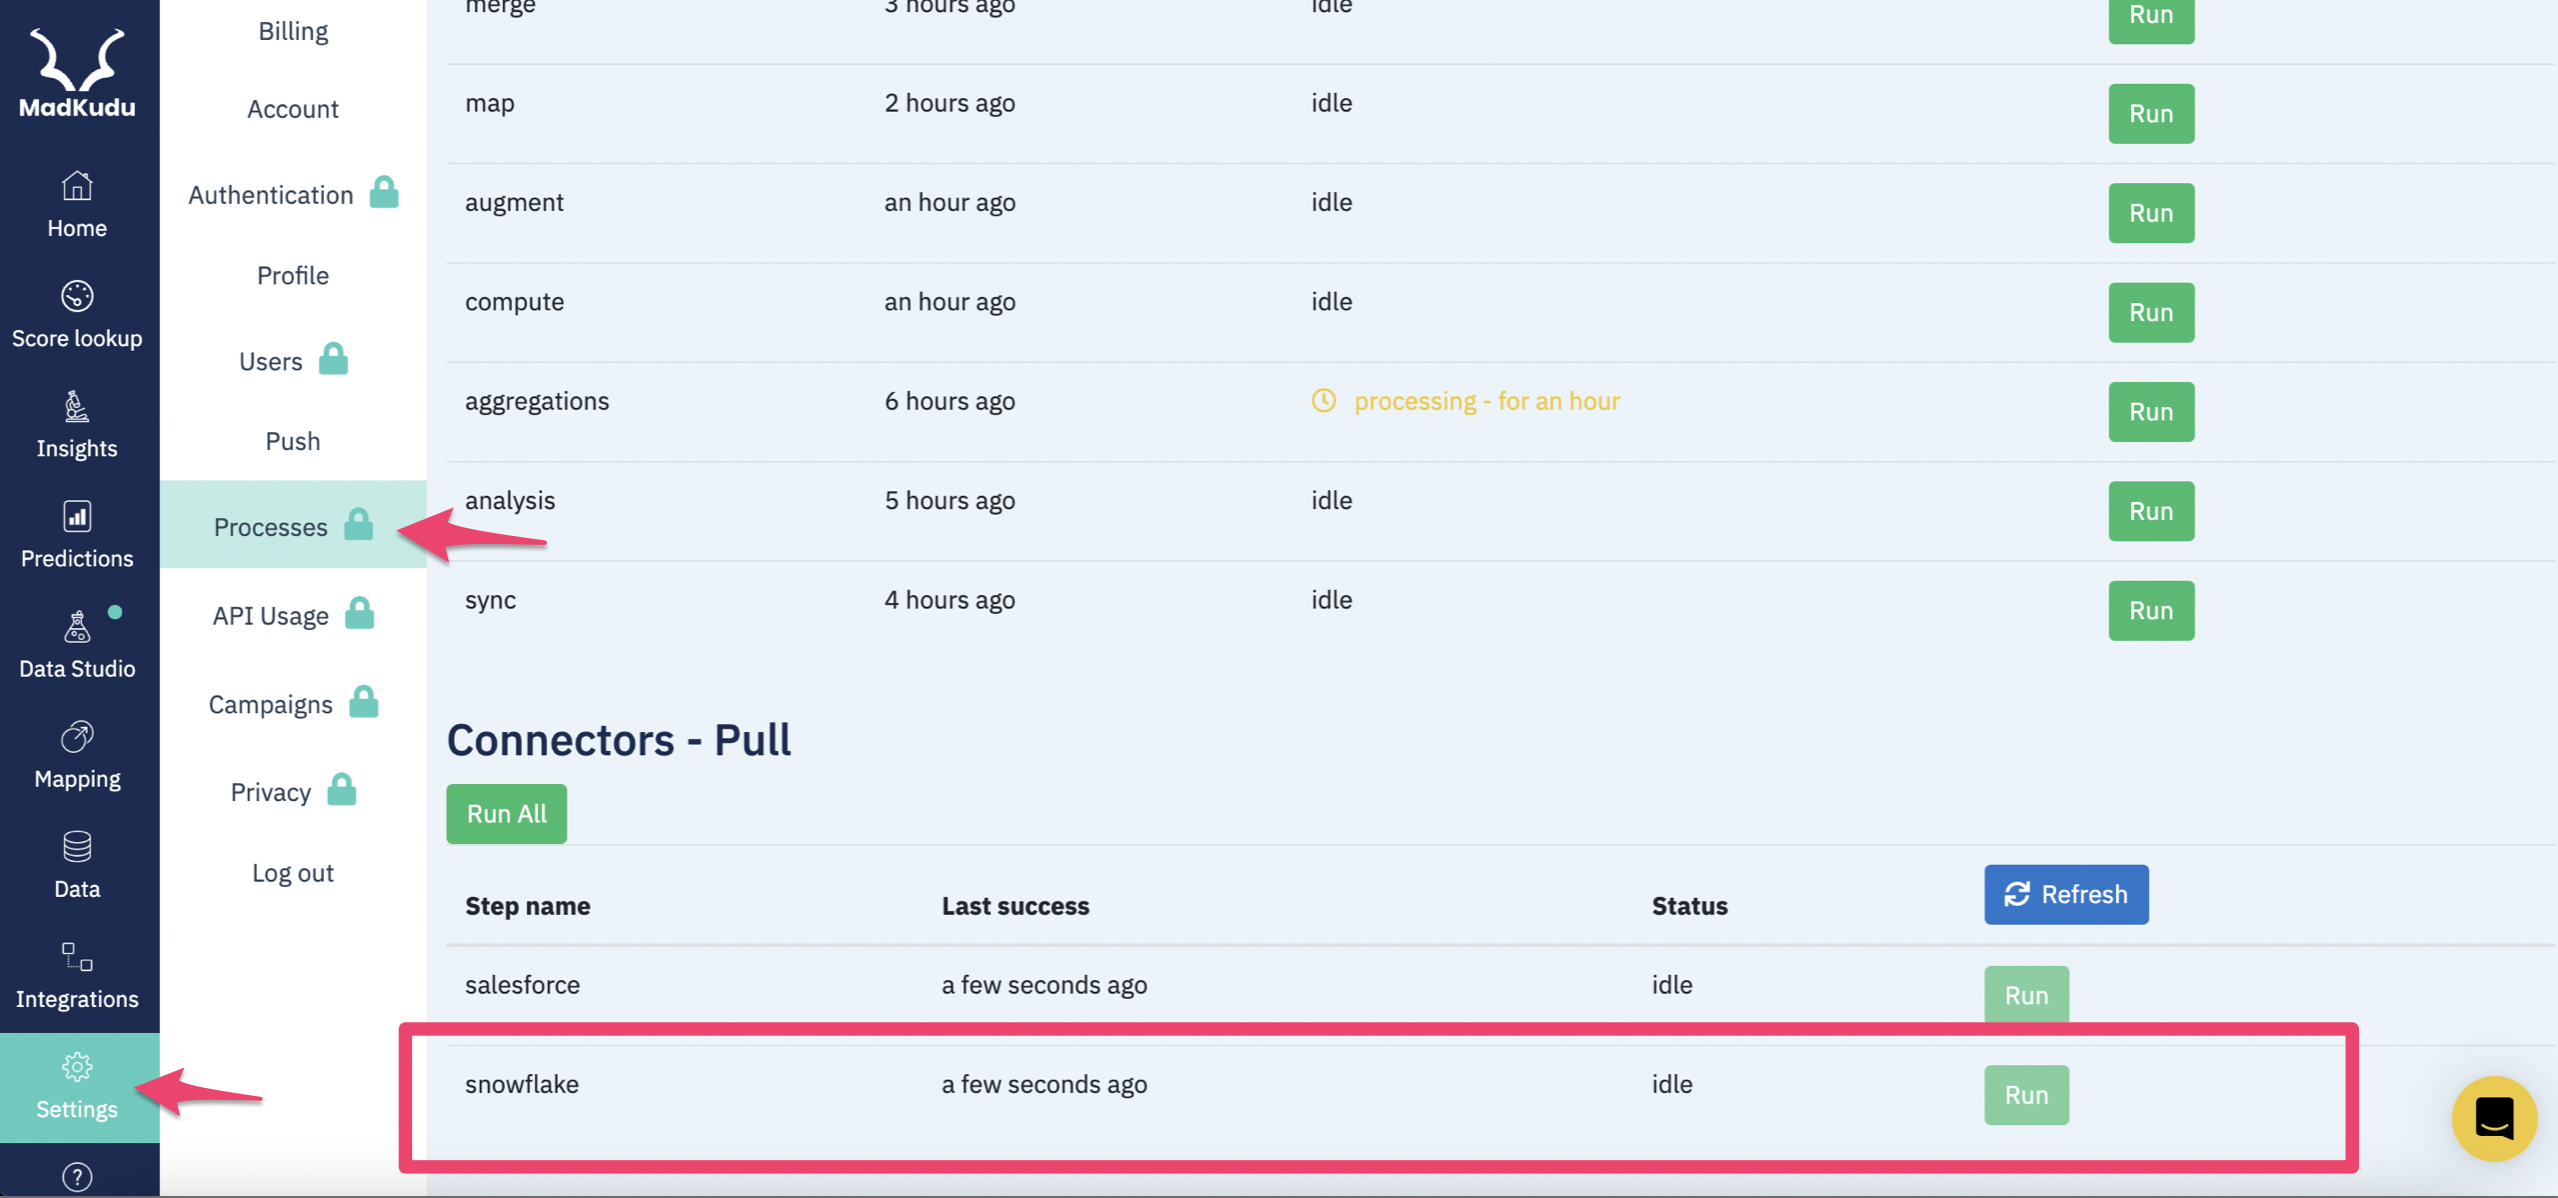Open the help question mark icon
Screen dimensions: 2558x1198
(x=77, y=1177)
